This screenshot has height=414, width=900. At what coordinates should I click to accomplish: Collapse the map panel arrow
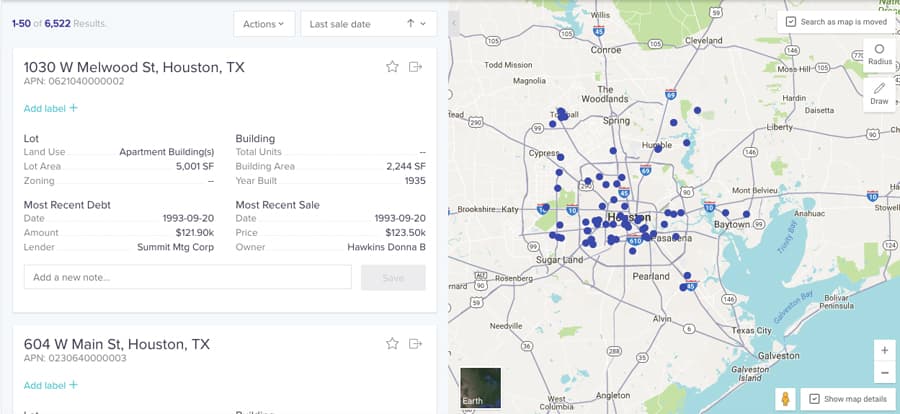pyautogui.click(x=455, y=23)
